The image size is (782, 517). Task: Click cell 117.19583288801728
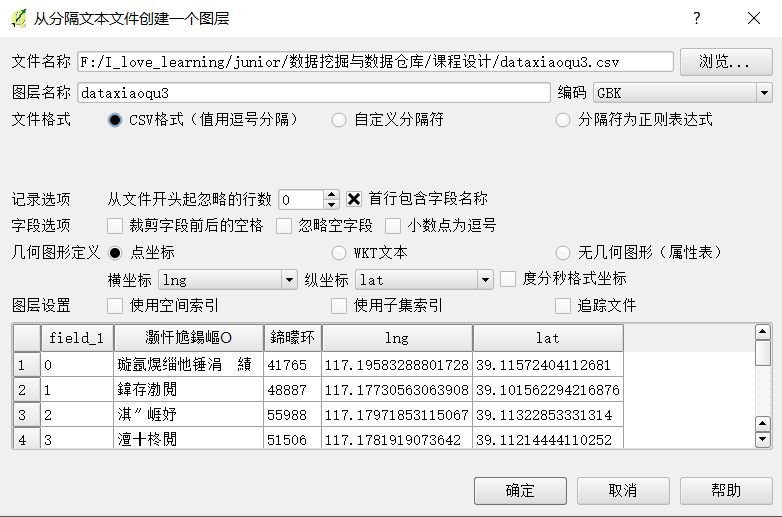(397, 365)
